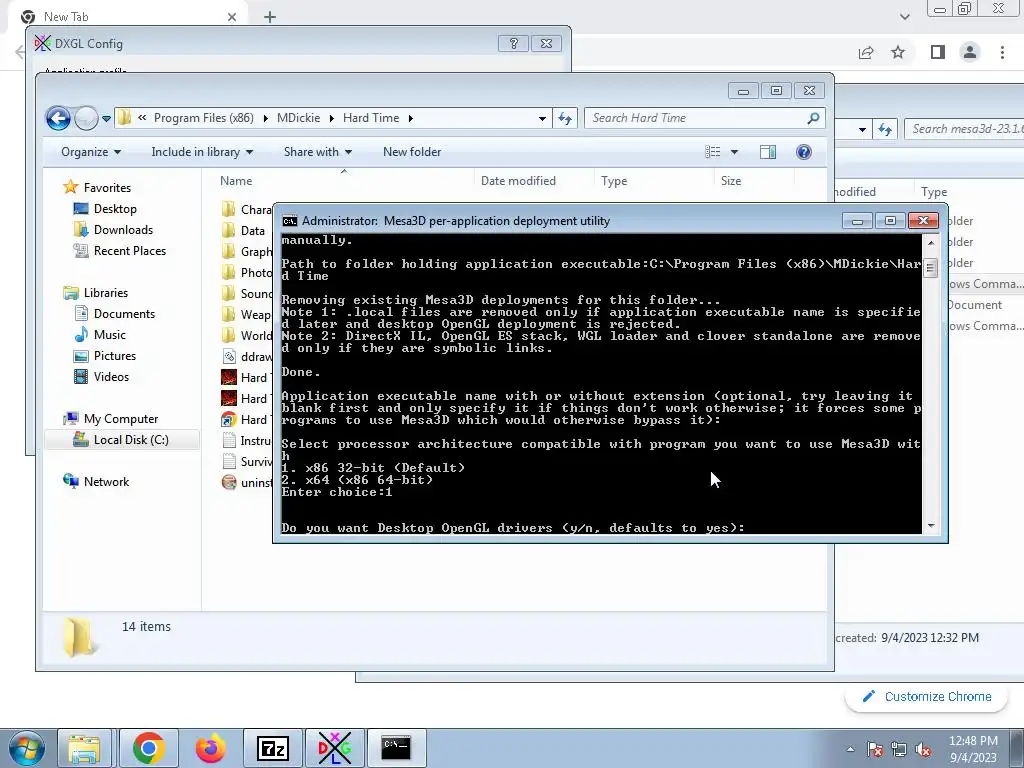
Task: Close the New Tab tab
Action: click(232, 17)
